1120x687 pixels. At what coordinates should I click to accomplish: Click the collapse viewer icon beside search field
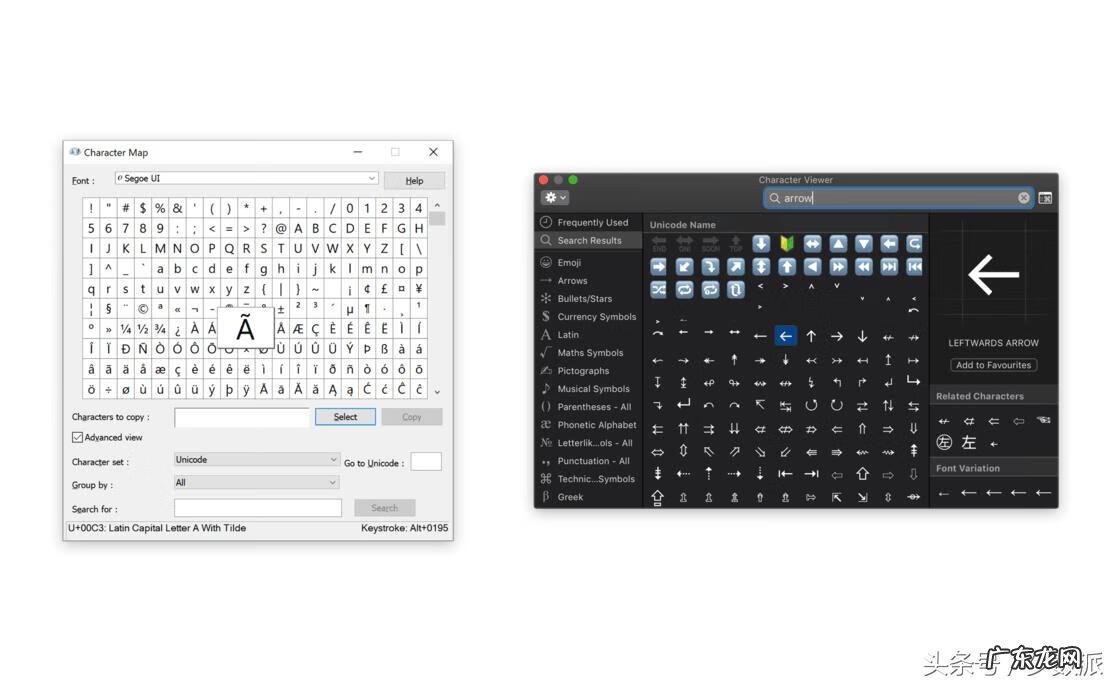point(1045,198)
